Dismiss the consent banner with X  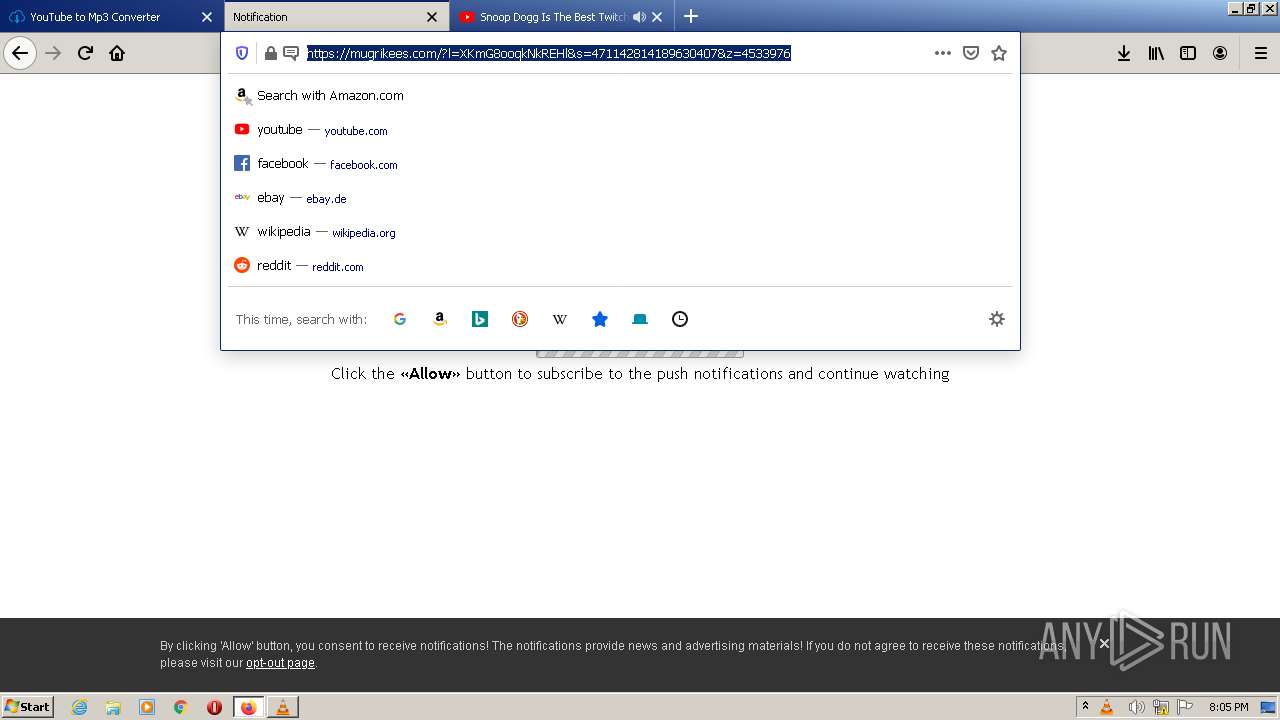(x=1104, y=643)
